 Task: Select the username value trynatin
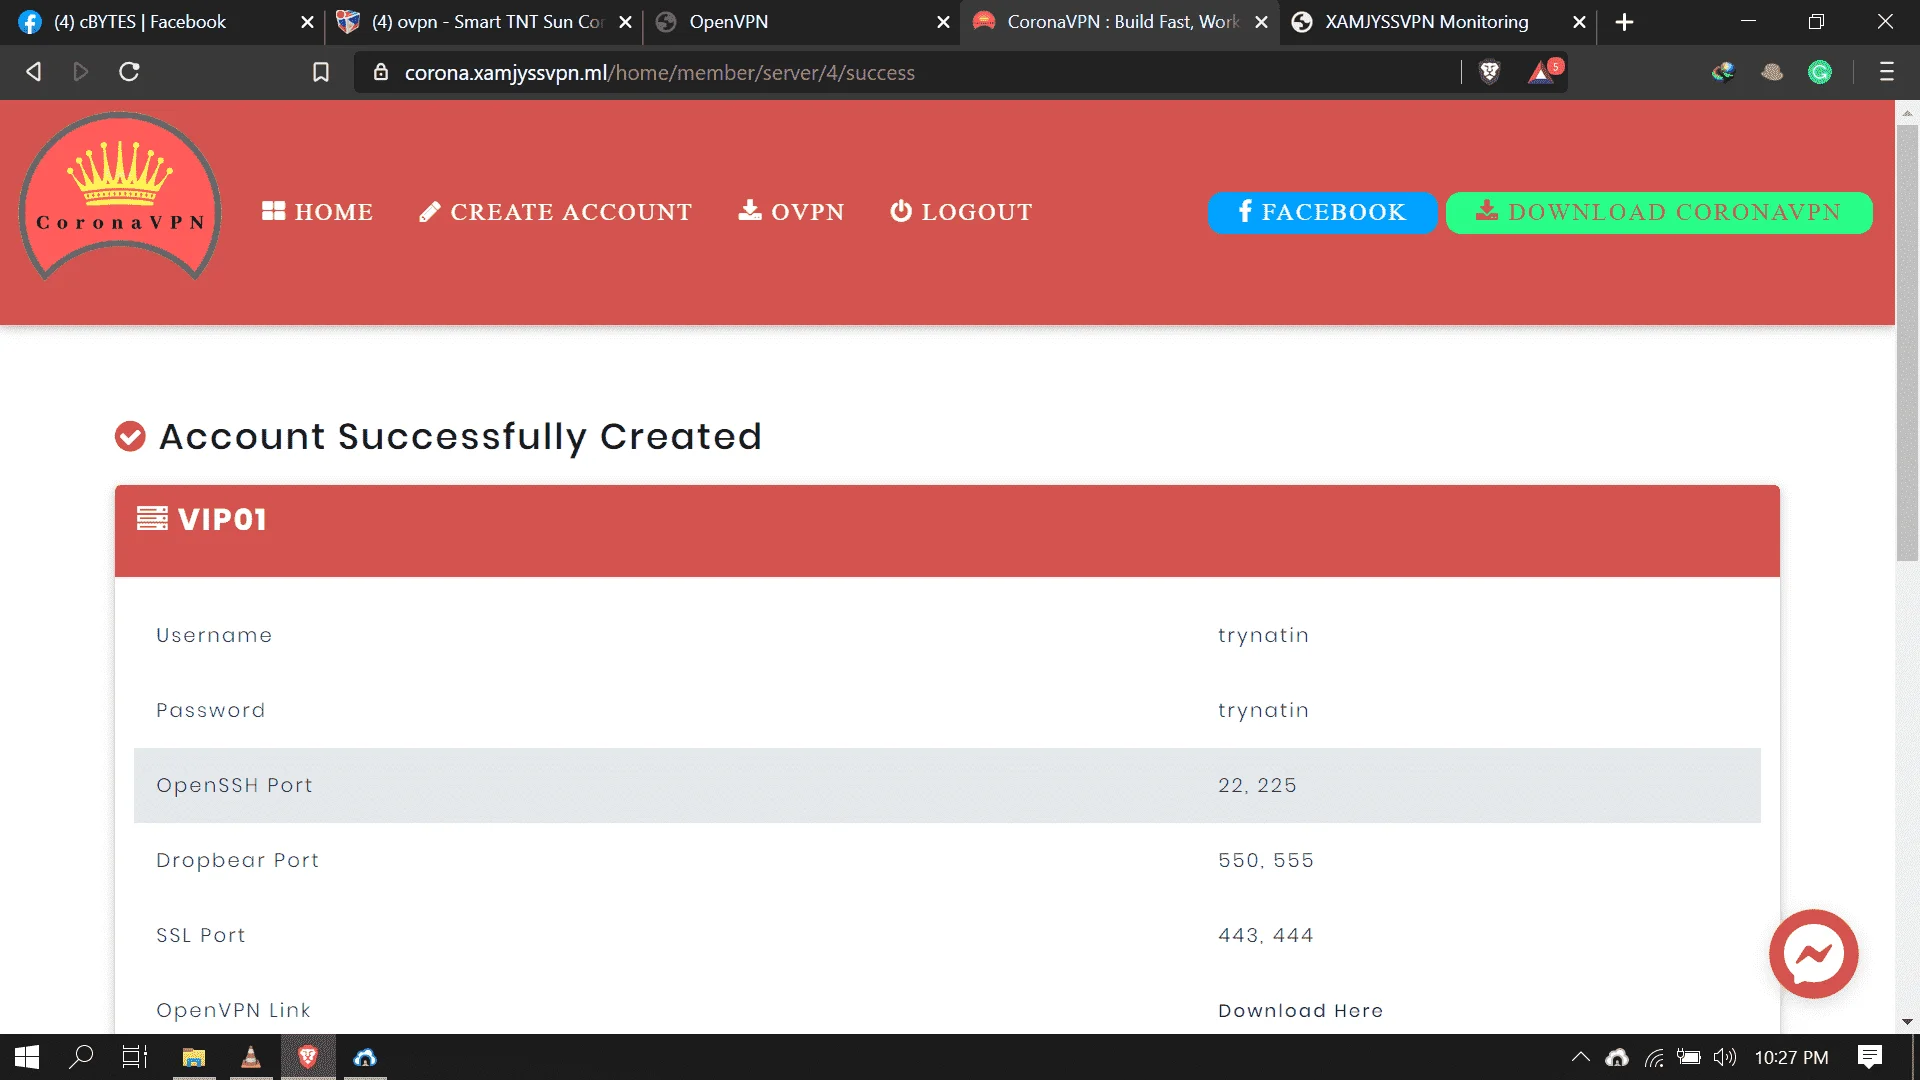[x=1263, y=636]
